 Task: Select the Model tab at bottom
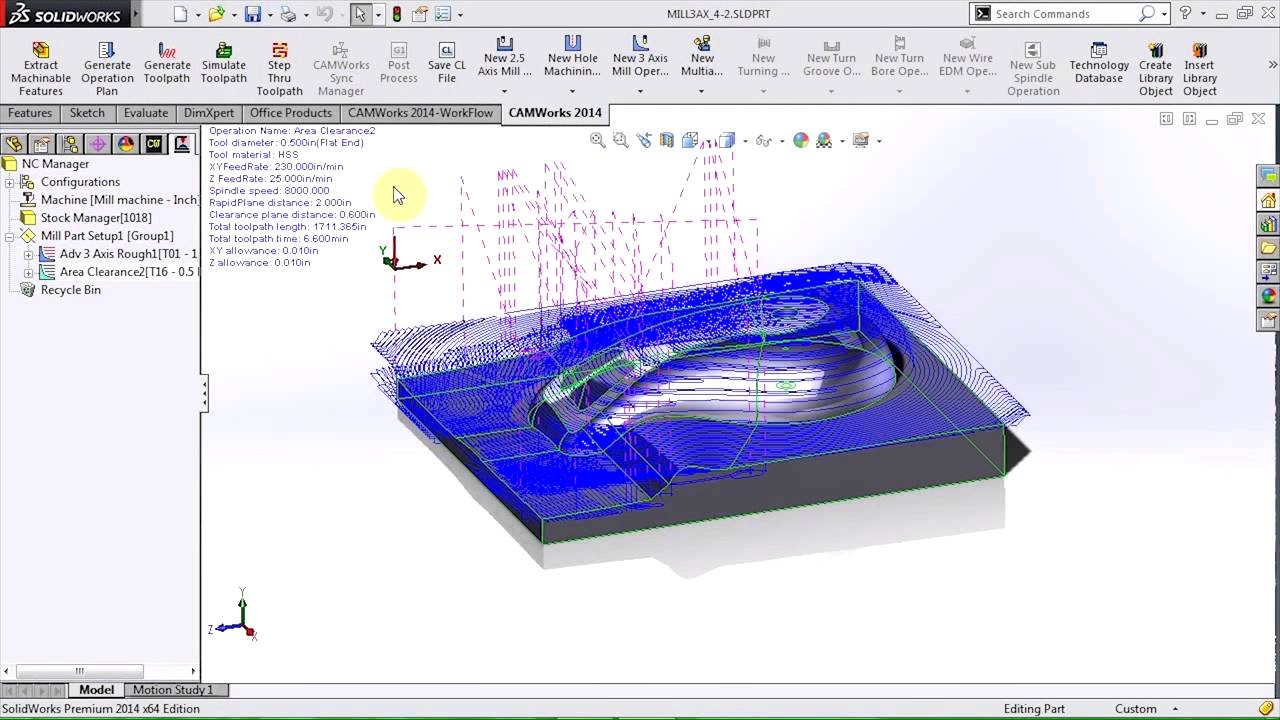96,690
